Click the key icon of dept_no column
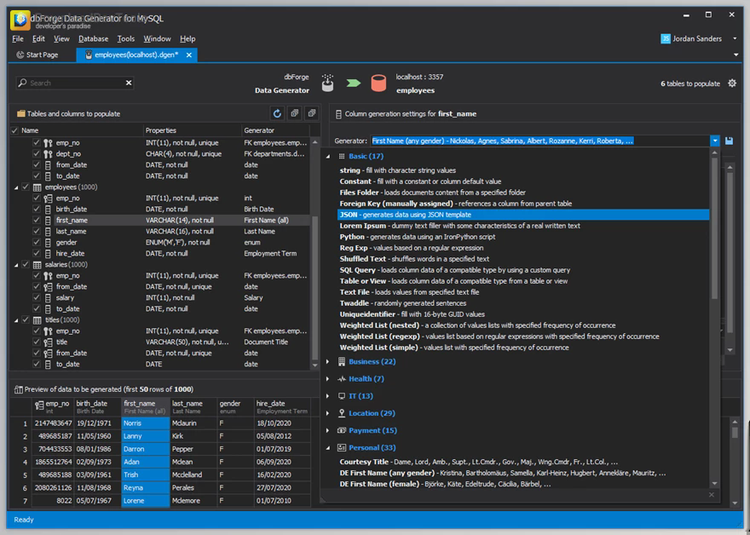The image size is (750, 535). 48,154
